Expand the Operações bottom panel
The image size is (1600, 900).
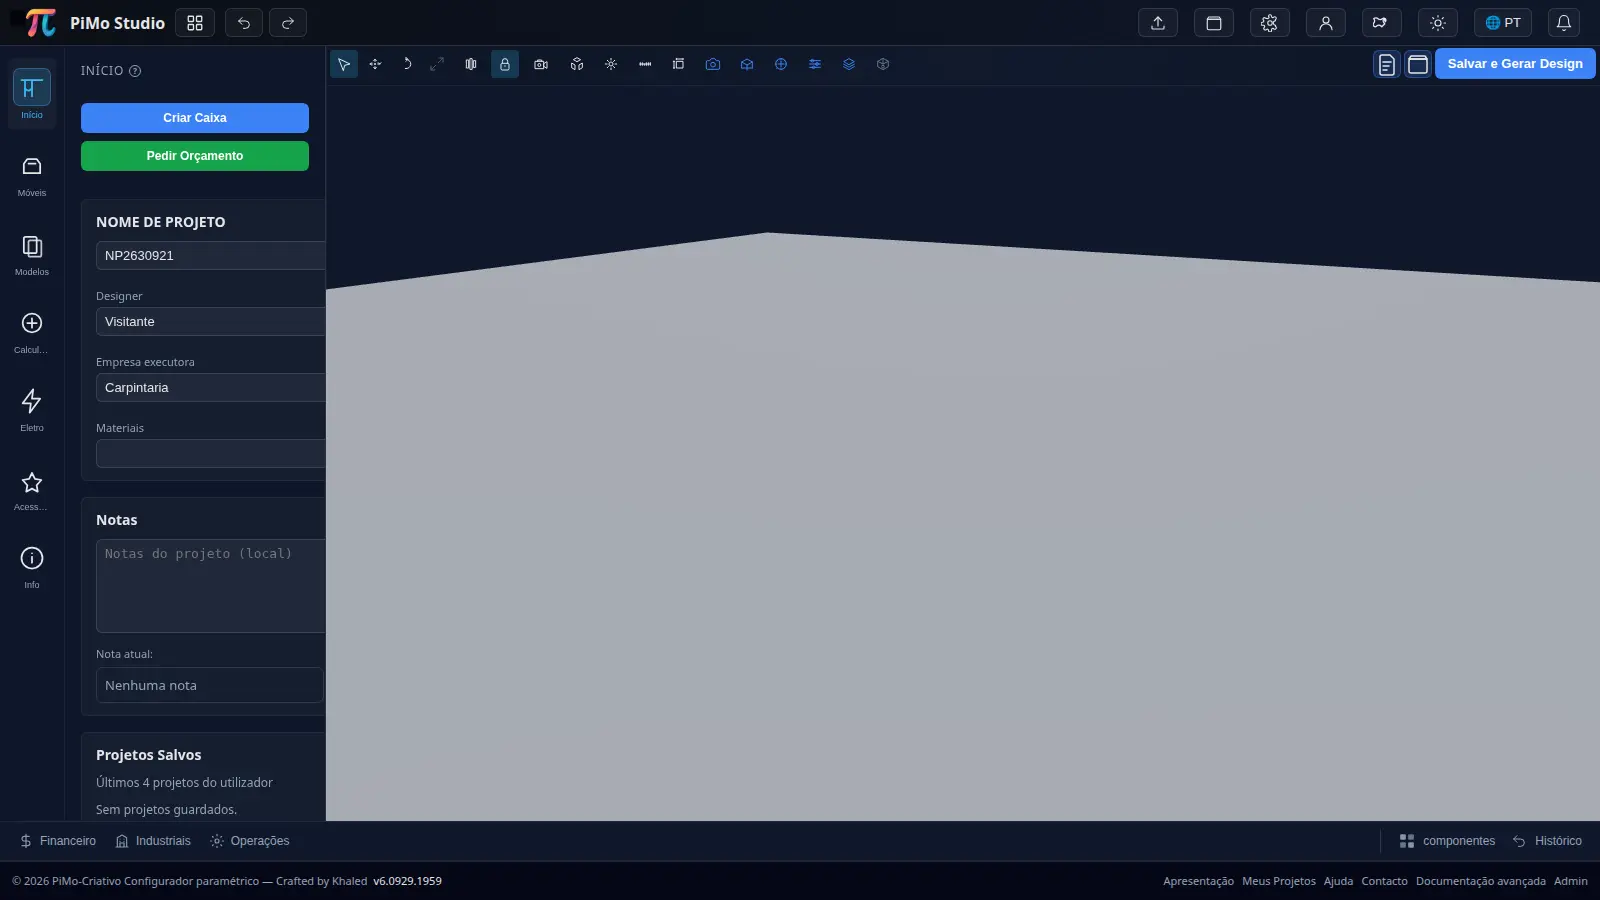pos(250,841)
